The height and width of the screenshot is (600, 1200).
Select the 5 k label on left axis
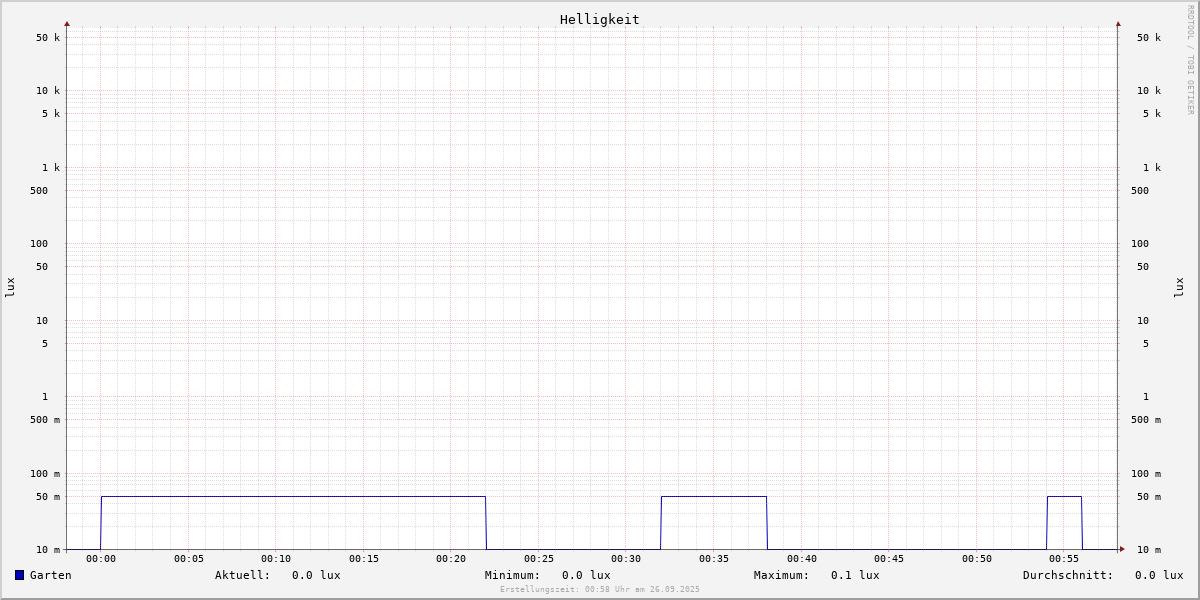click(x=51, y=114)
